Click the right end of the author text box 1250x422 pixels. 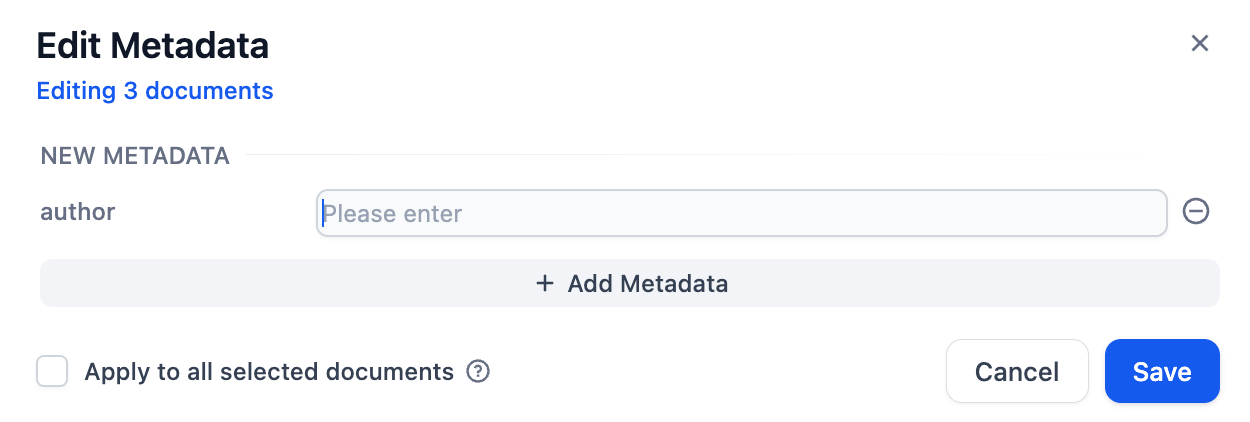pyautogui.click(x=1140, y=213)
